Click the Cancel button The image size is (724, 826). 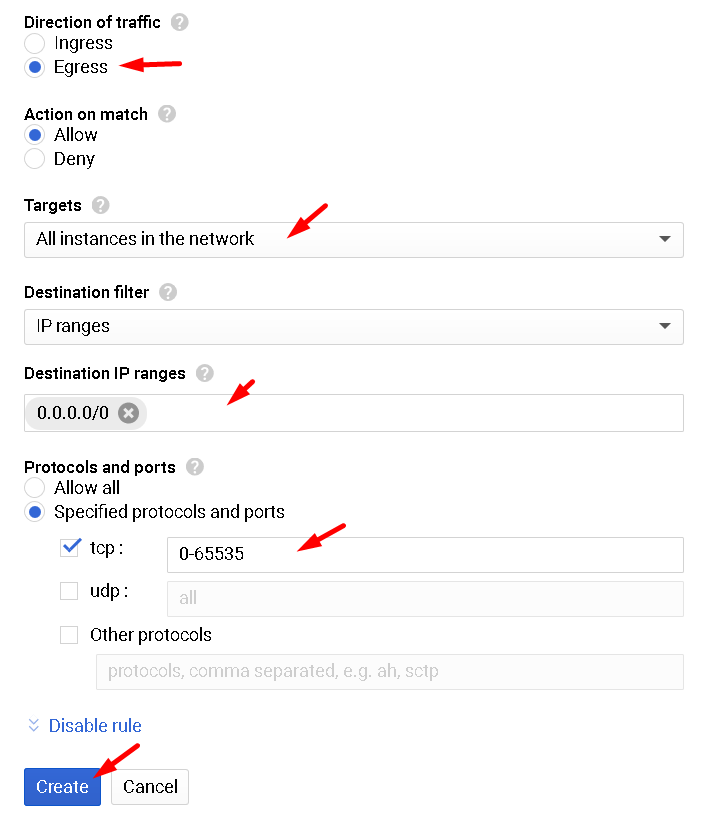pyautogui.click(x=150, y=787)
